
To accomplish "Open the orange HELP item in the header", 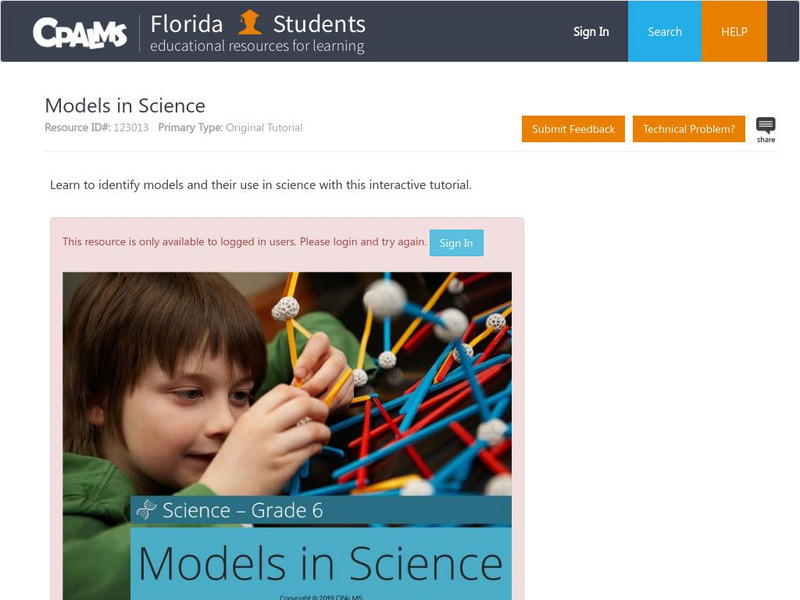I will [x=734, y=32].
